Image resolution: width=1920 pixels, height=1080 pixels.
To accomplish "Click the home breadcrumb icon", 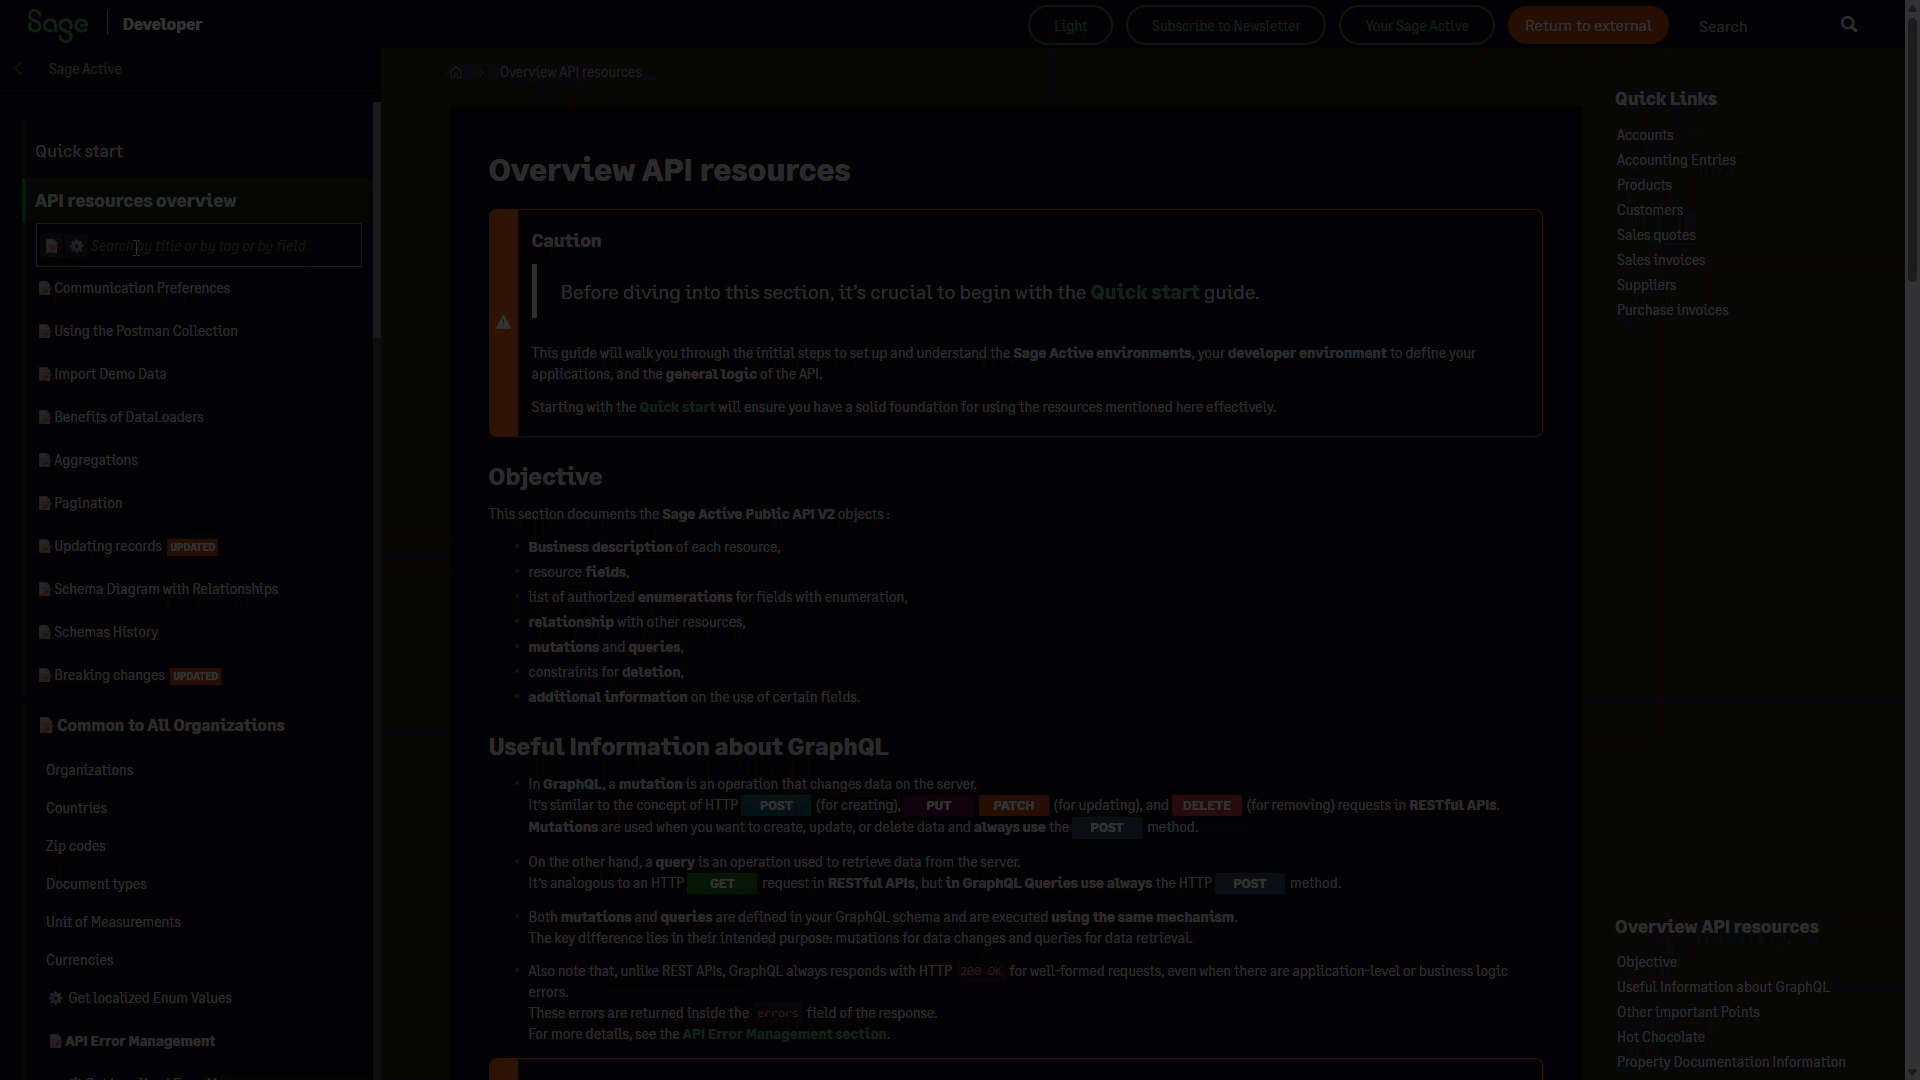I will coord(456,72).
